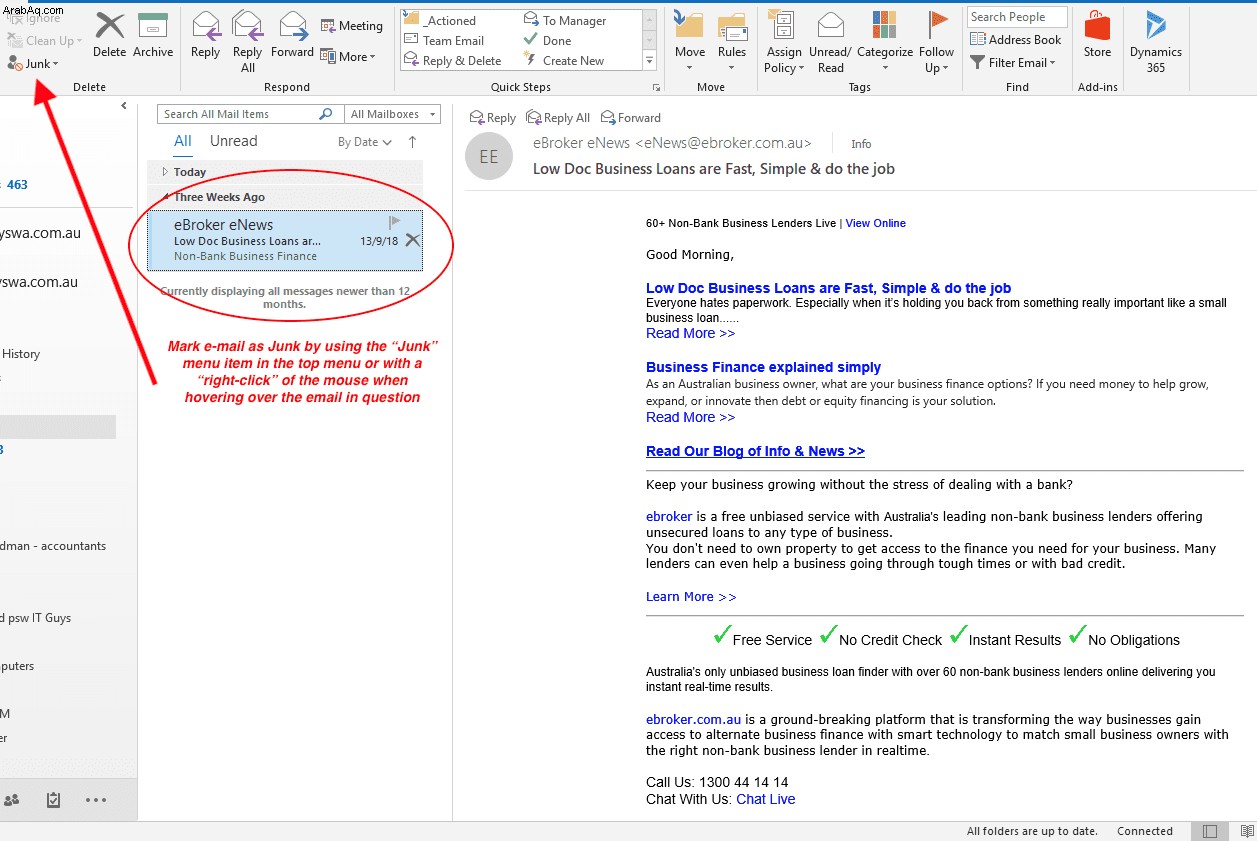Click the Info label in message header

pos(861,144)
